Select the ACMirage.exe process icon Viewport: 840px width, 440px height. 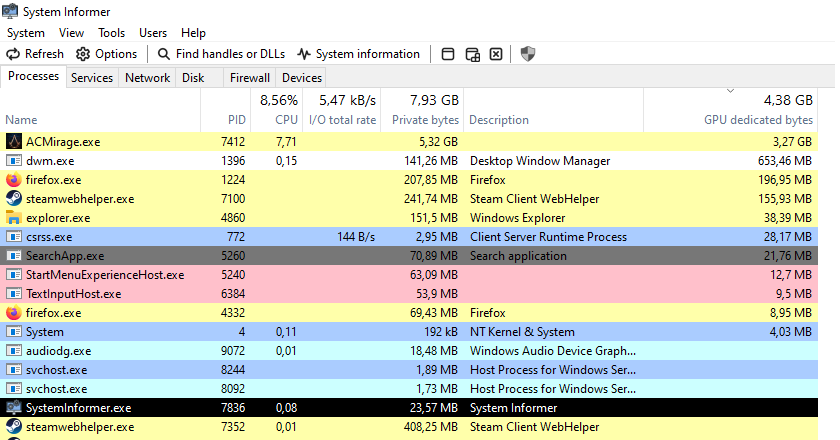pyautogui.click(x=14, y=142)
